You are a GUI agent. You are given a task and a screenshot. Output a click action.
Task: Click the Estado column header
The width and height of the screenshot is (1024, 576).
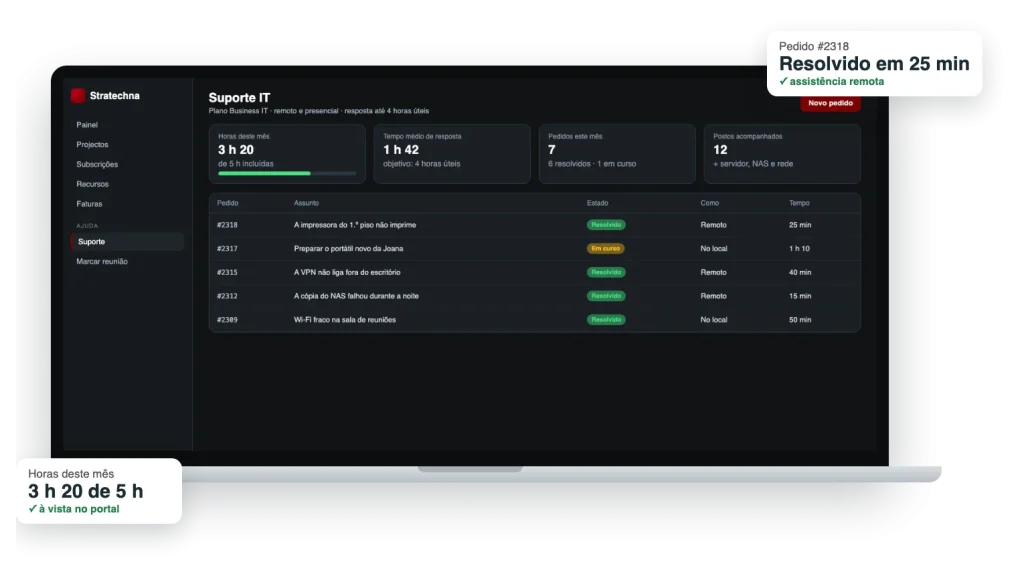tap(597, 203)
